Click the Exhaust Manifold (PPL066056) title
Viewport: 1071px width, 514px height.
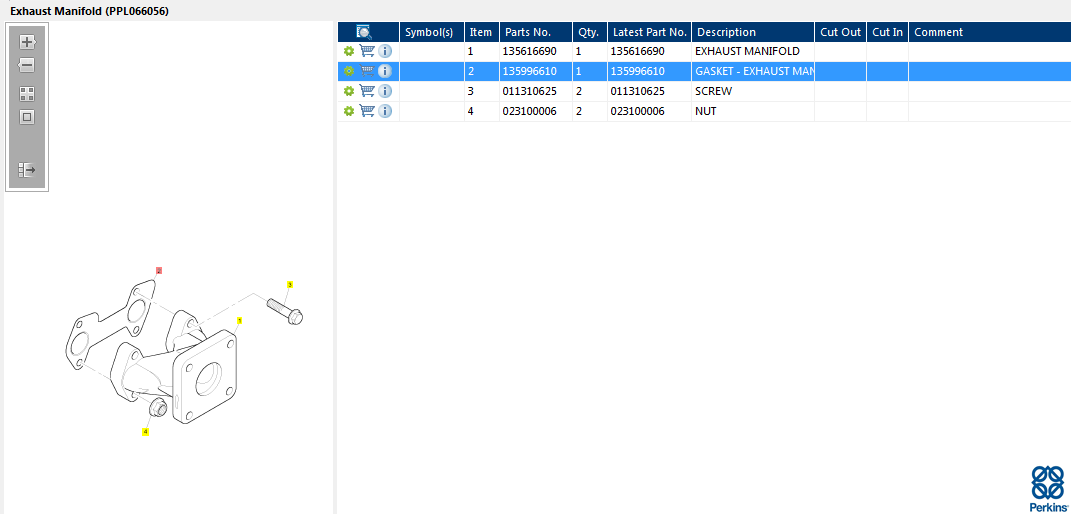point(89,11)
